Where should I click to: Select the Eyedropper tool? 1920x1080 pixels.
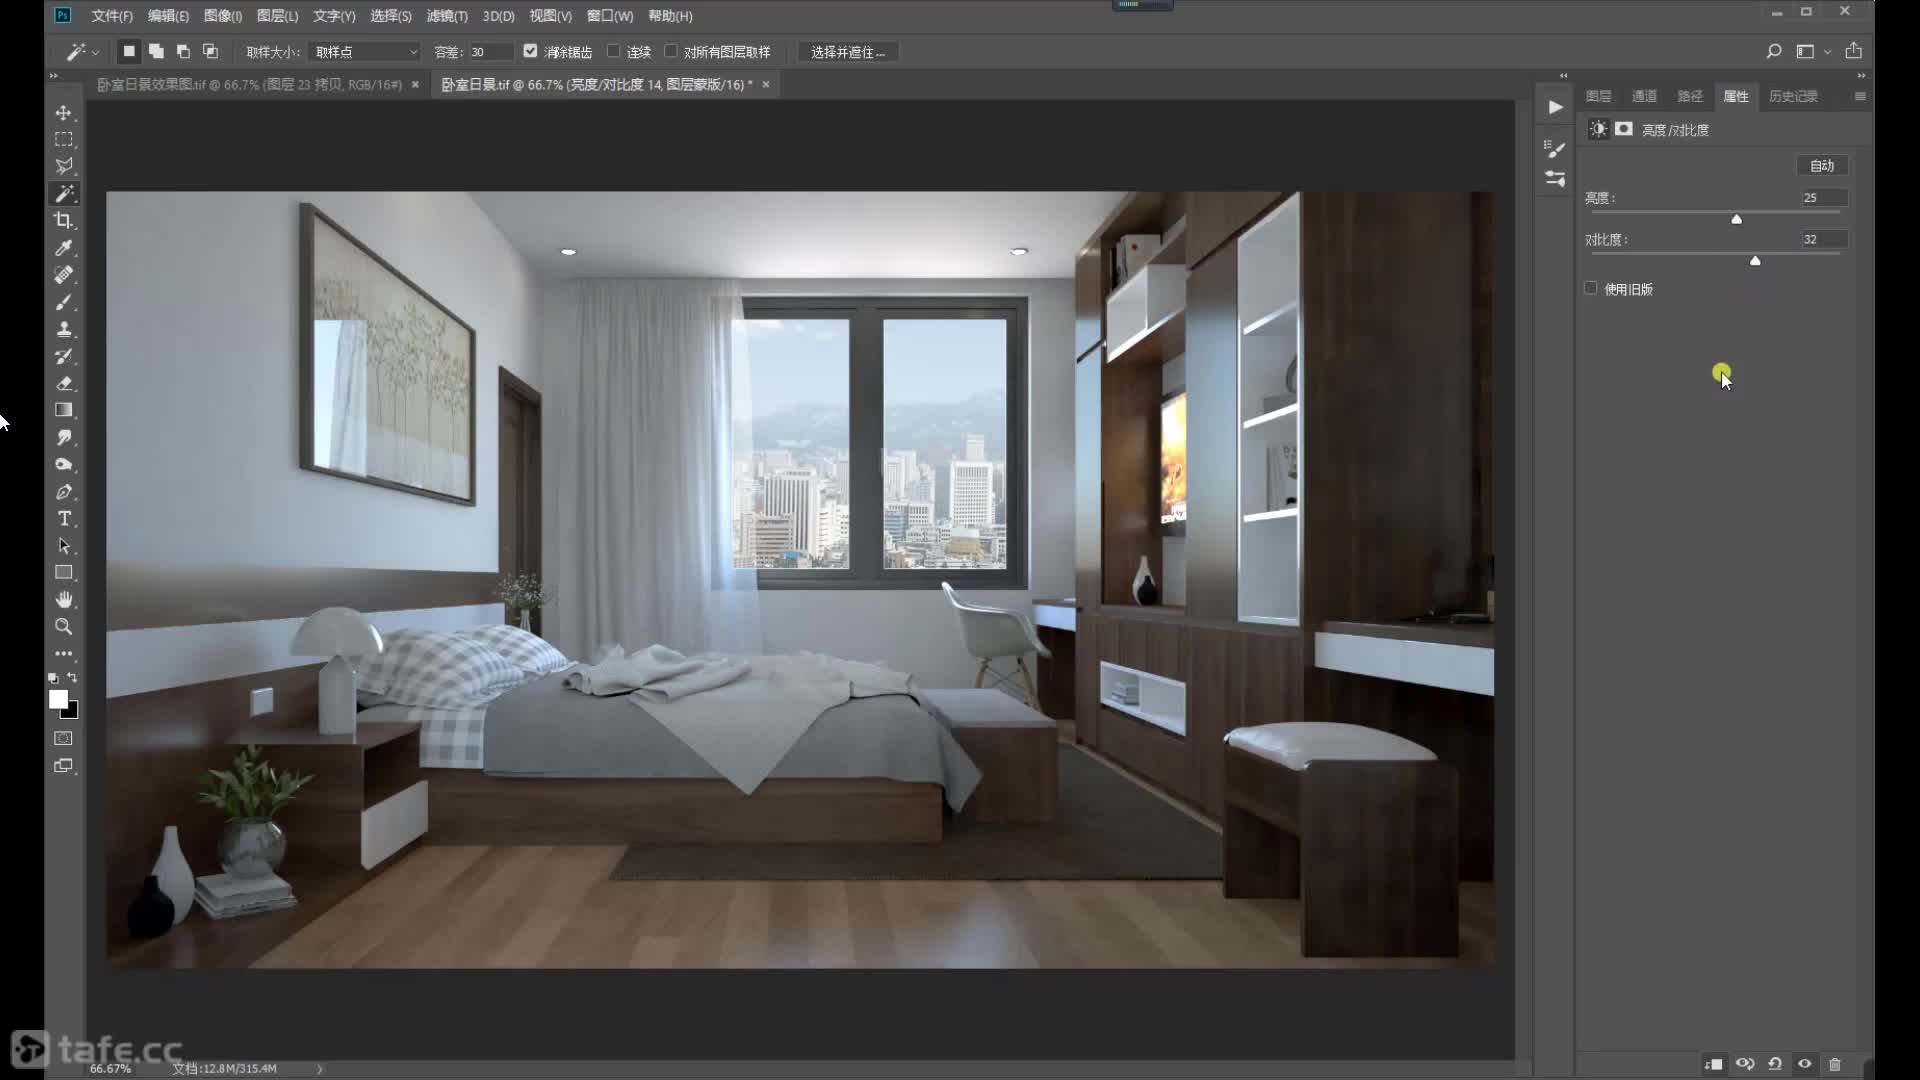[x=63, y=248]
